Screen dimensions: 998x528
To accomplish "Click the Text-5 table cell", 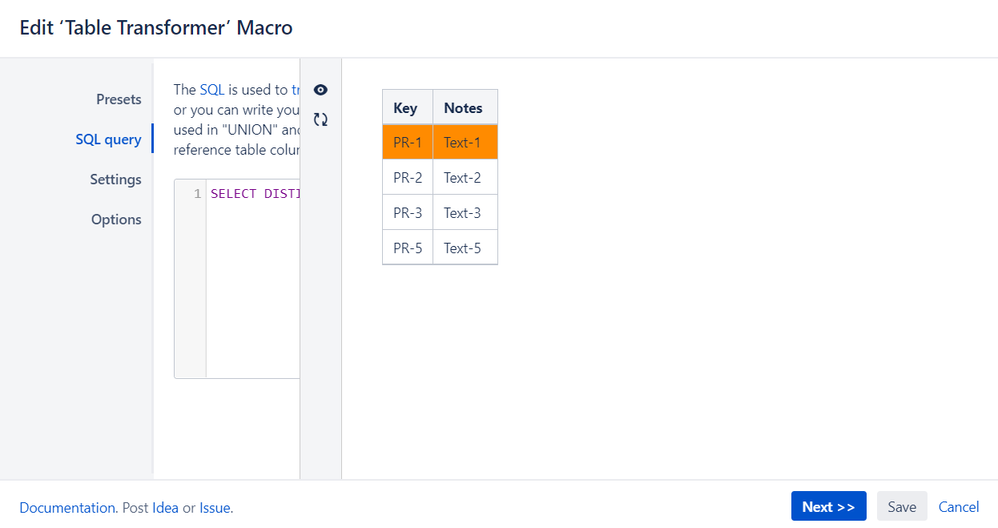I will 465,247.
